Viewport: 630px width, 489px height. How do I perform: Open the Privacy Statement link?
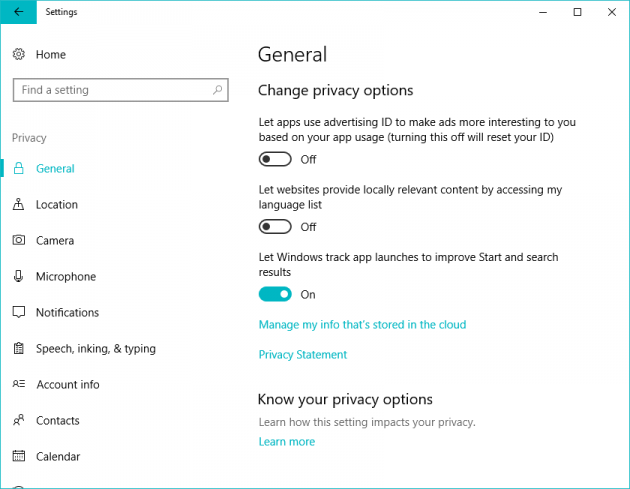click(303, 355)
